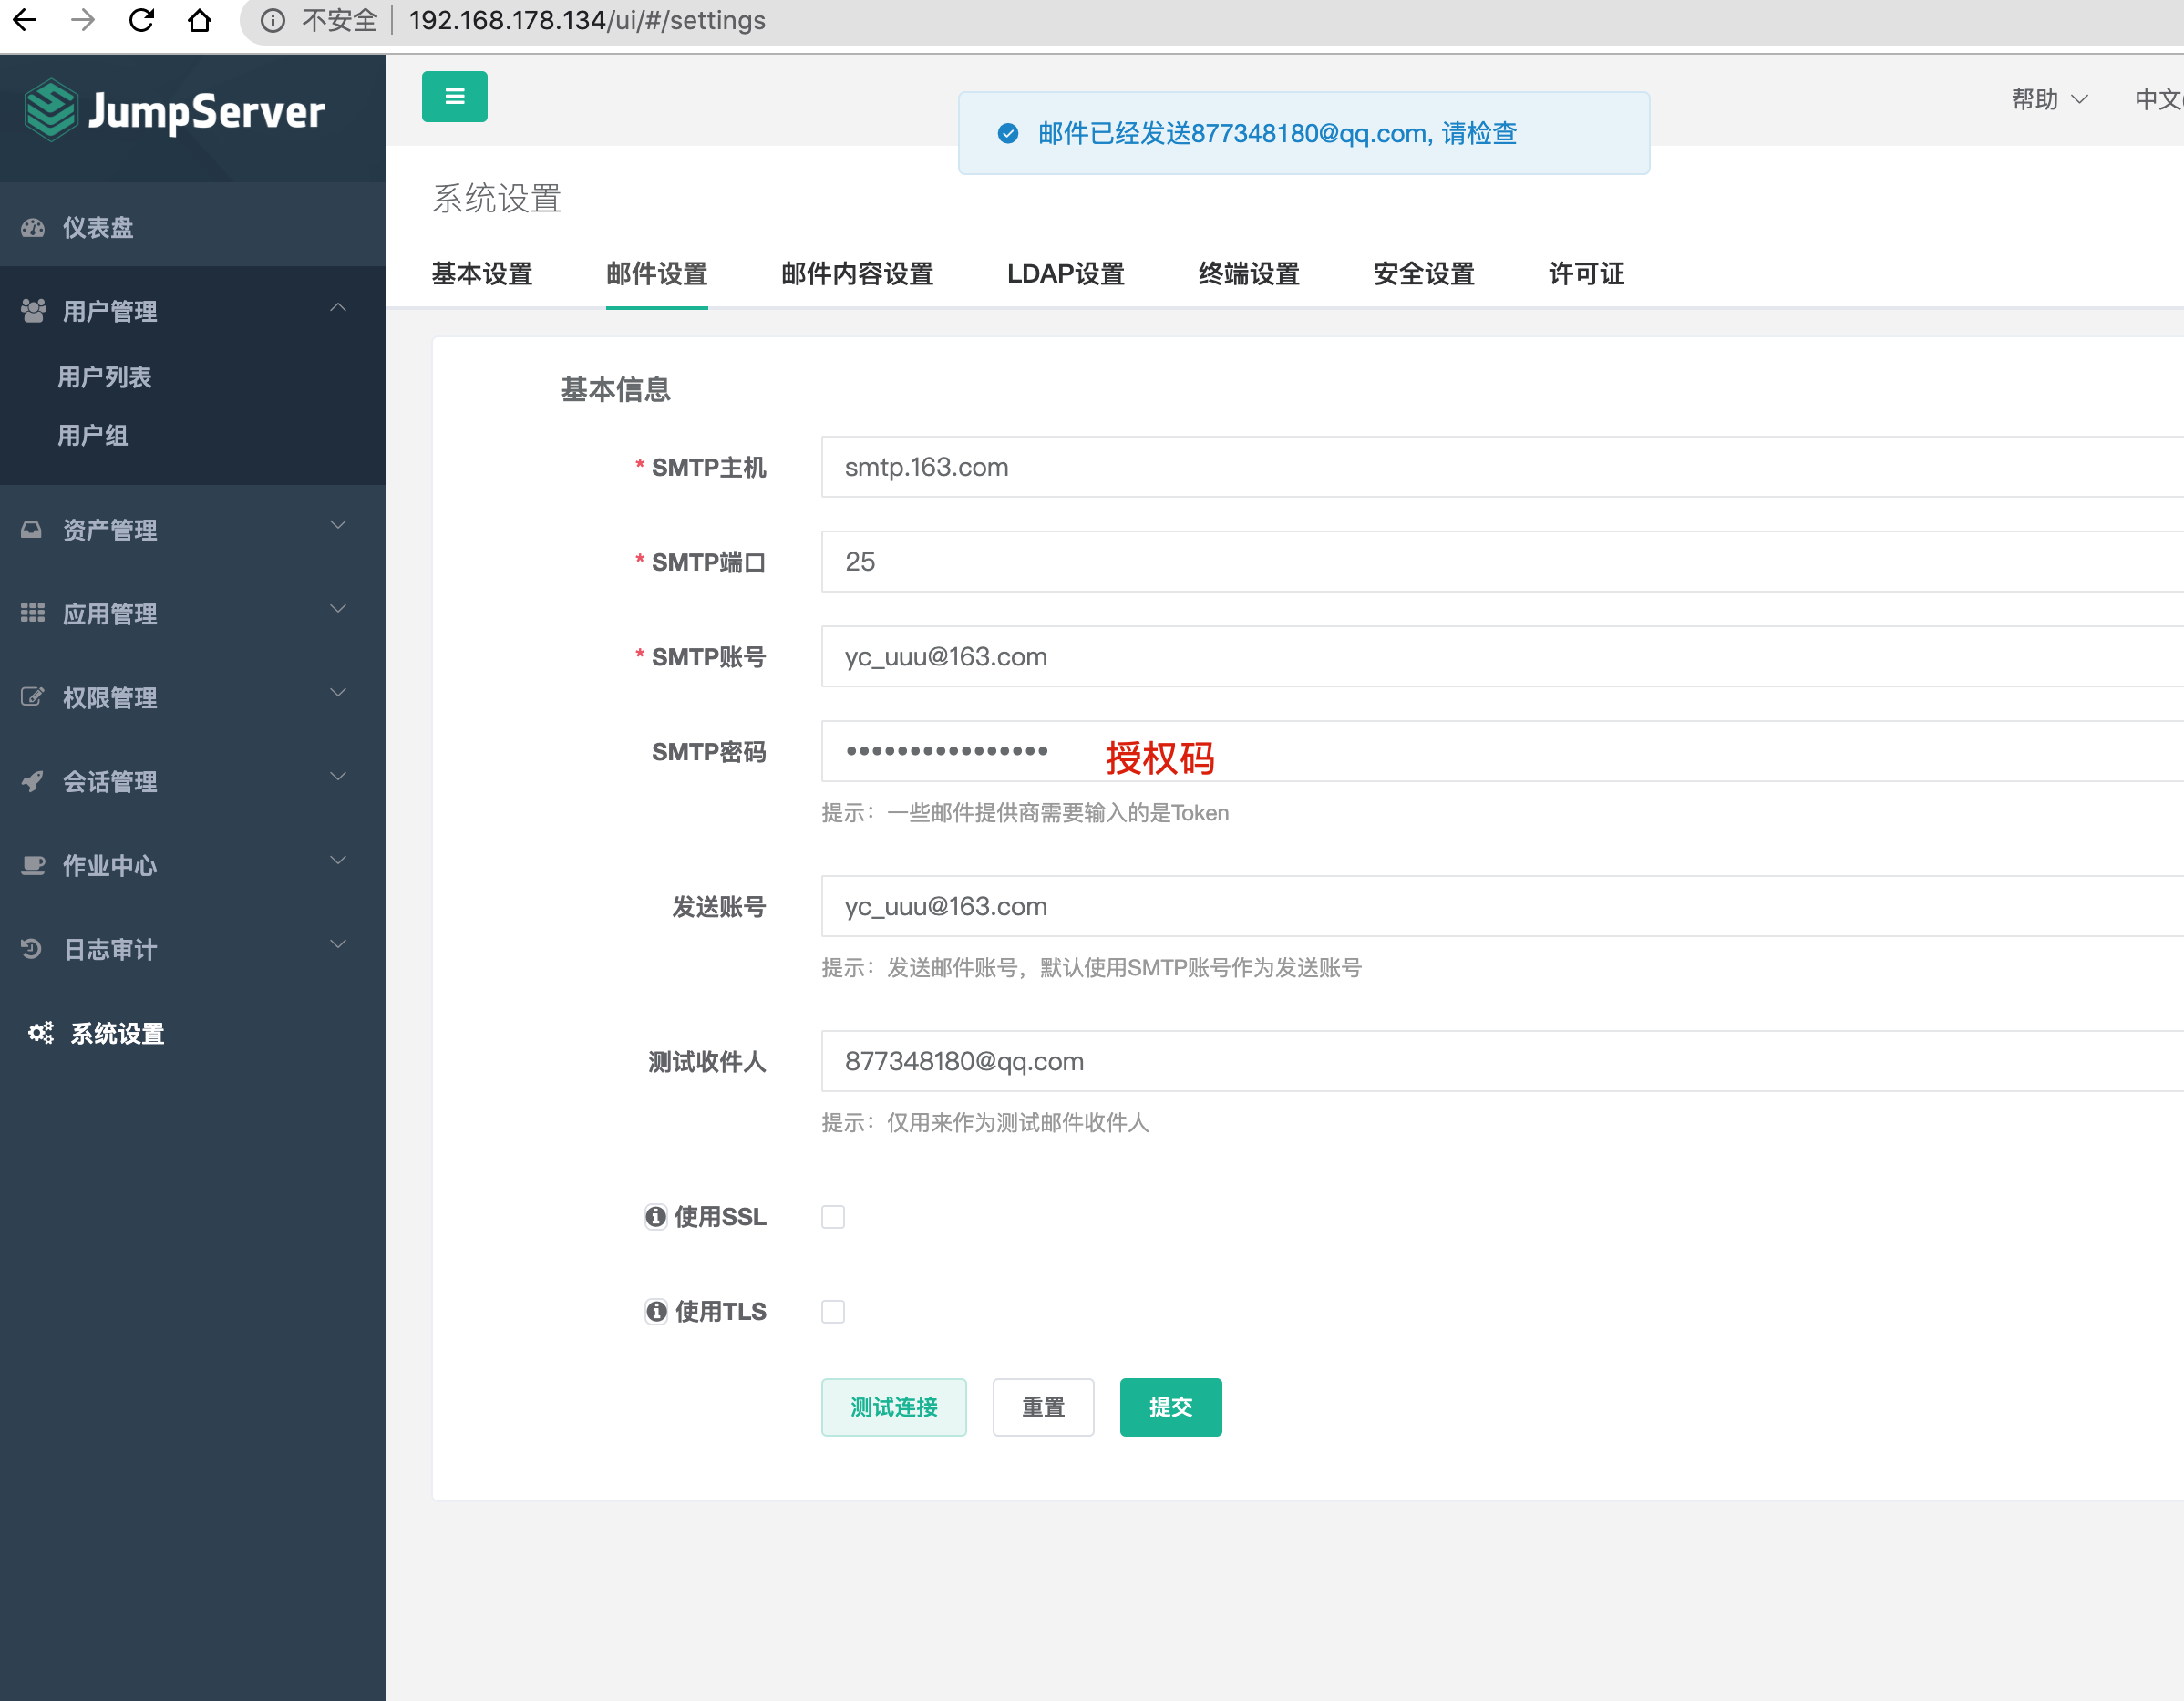Expand the 资产管理 sidebar menu
This screenshot has width=2184, height=1701.
pos(192,529)
